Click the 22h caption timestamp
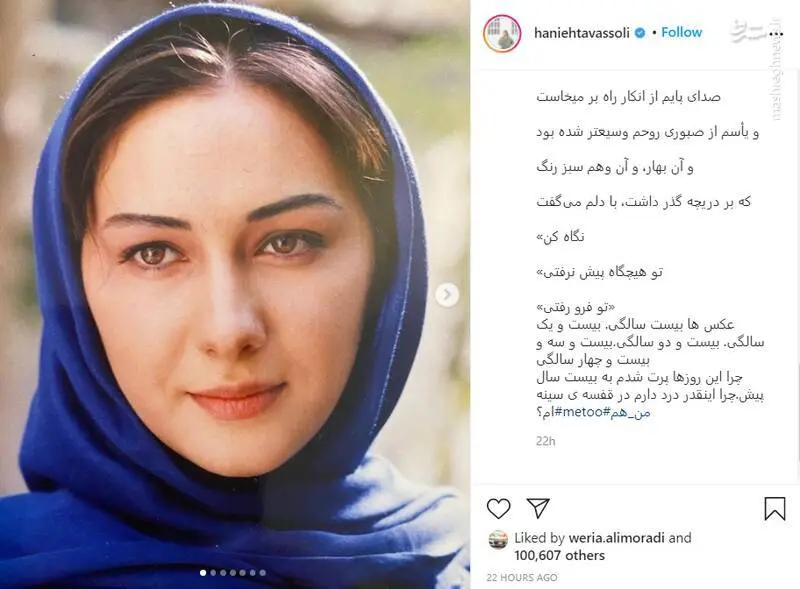Viewport: 800px width, 589px height. [x=545, y=441]
